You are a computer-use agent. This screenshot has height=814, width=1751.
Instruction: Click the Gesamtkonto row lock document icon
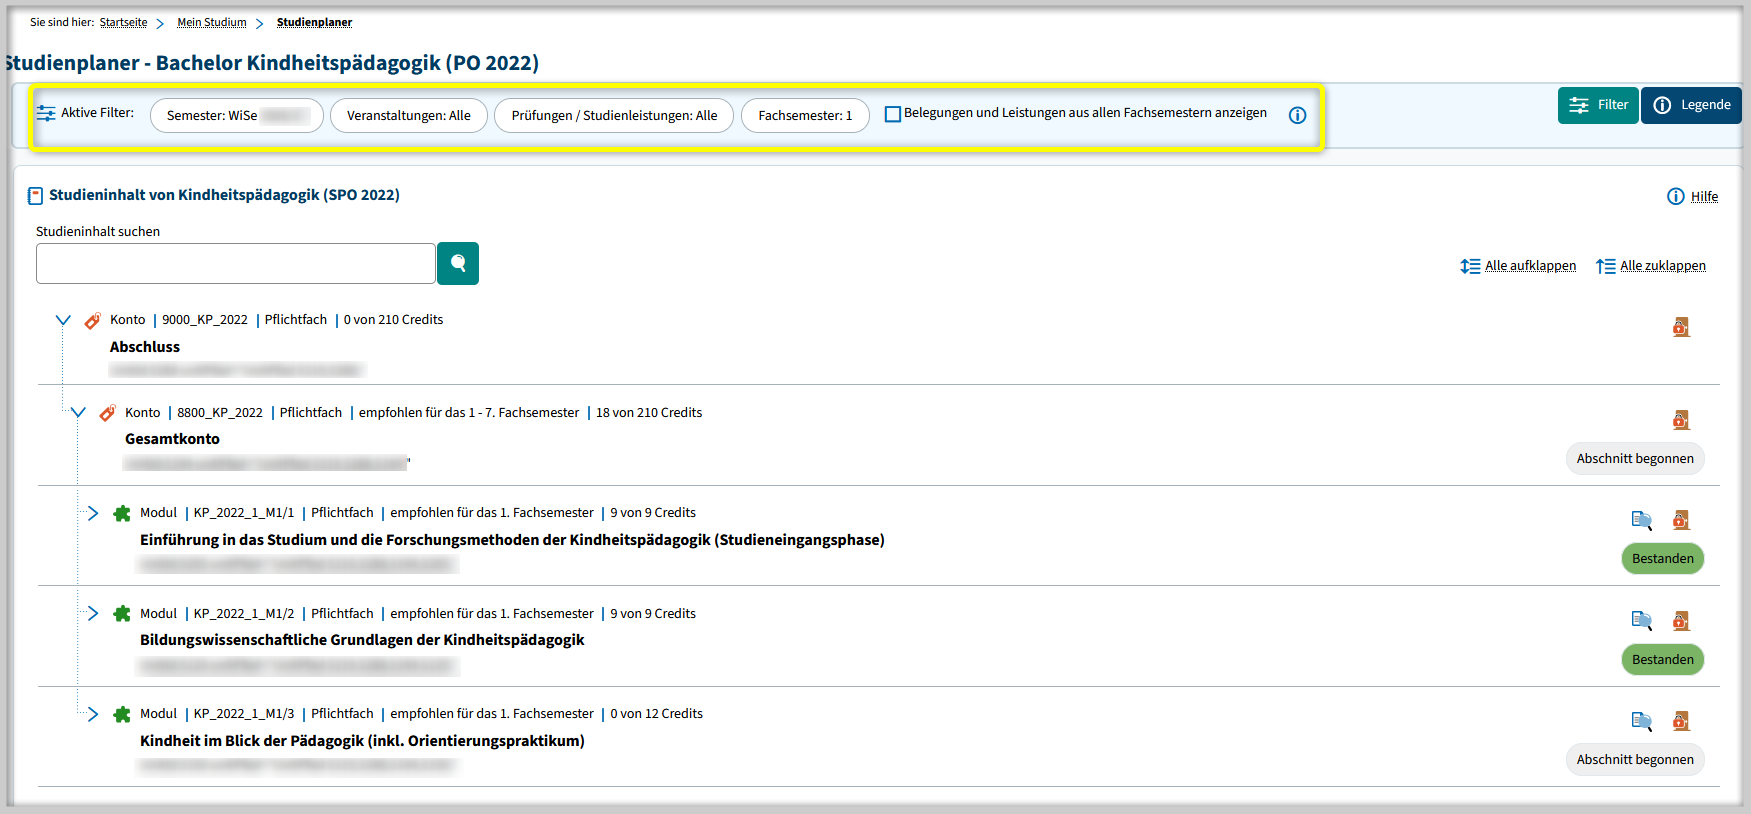[1681, 419]
